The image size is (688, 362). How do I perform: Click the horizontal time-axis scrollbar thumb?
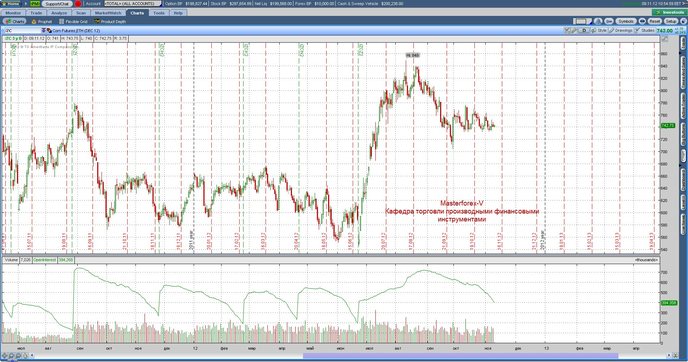pos(460,356)
